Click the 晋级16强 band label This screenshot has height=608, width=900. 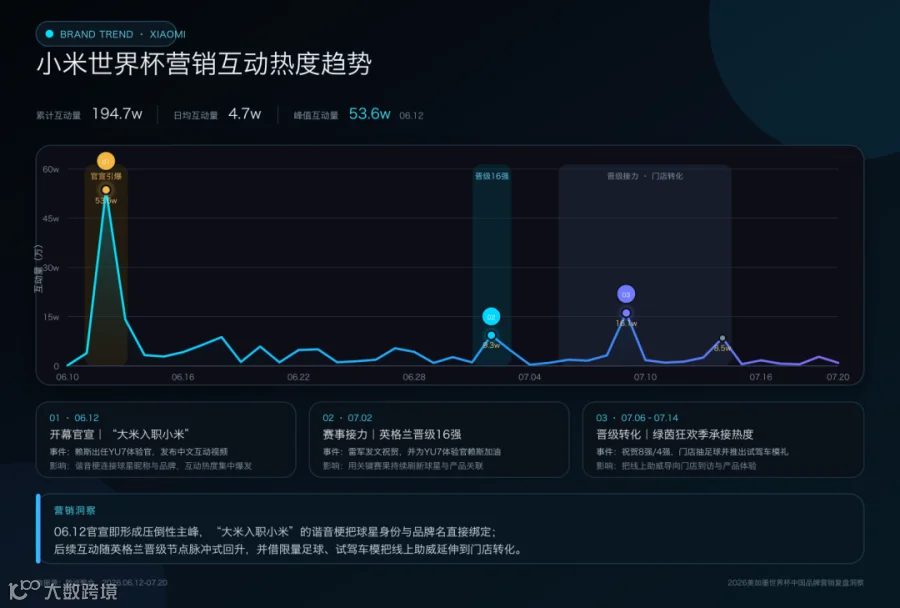point(491,176)
